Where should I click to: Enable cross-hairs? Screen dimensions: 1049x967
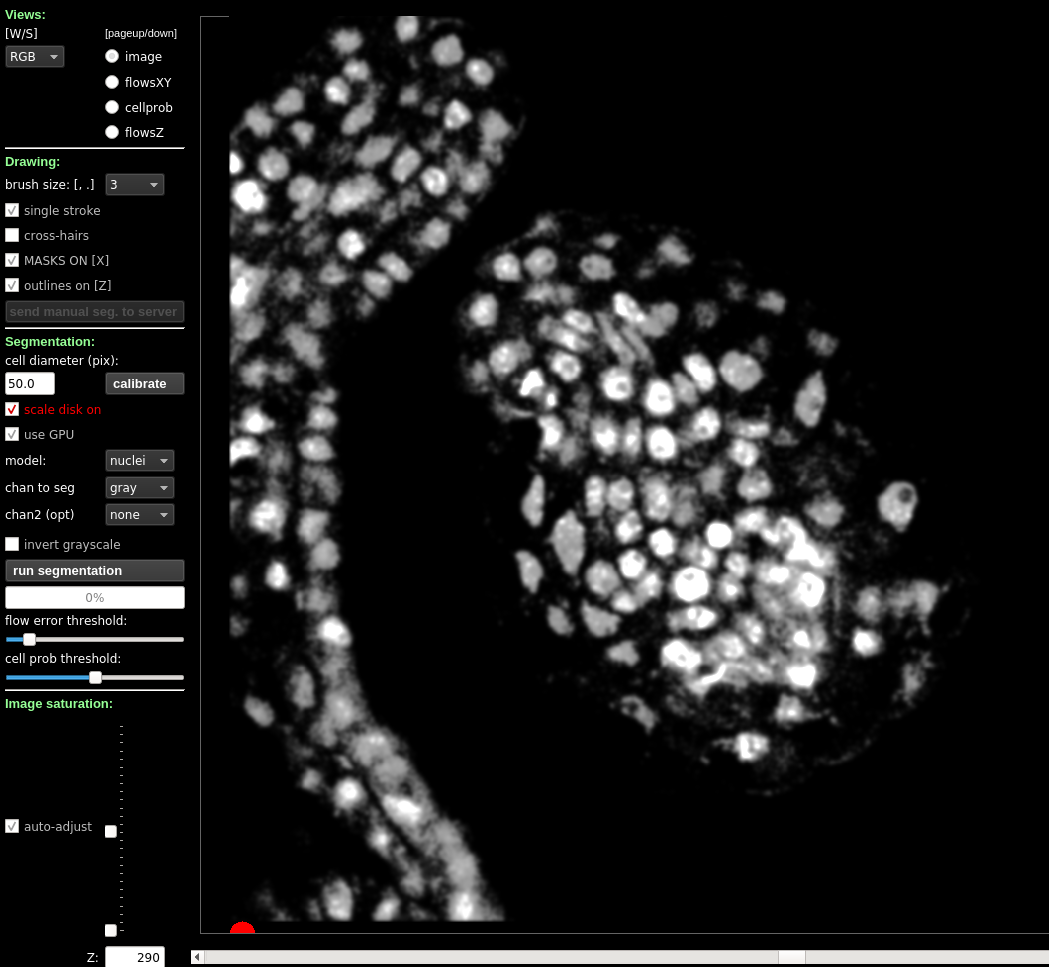coord(11,235)
